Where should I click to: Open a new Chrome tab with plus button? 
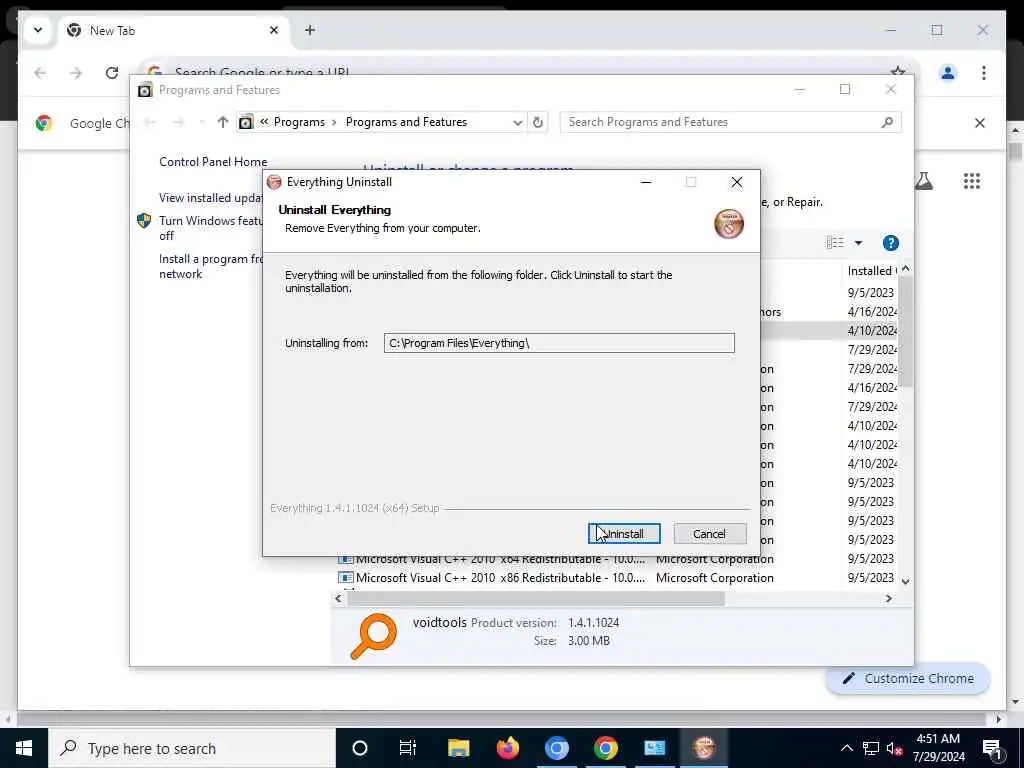pyautogui.click(x=310, y=30)
